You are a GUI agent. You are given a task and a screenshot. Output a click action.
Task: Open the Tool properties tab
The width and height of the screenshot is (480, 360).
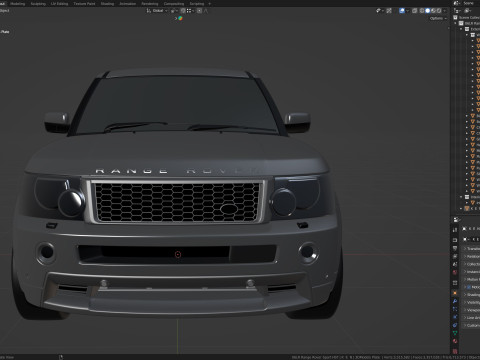pos(455,230)
